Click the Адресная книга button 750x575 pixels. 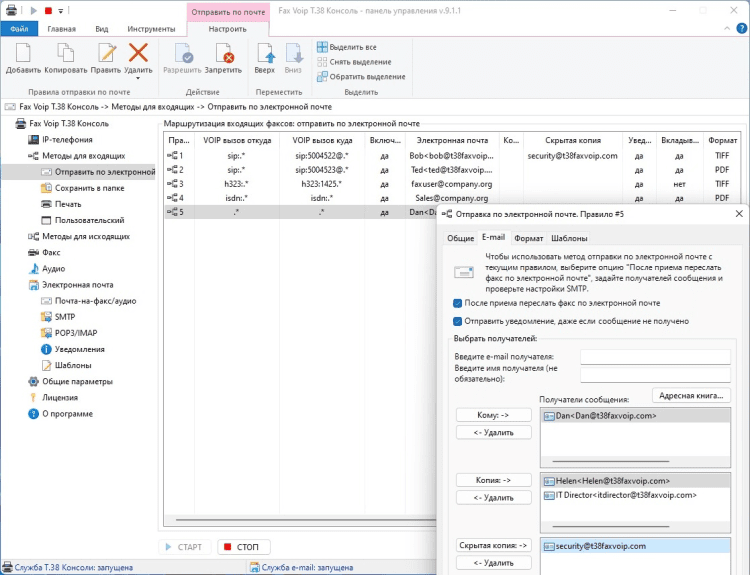coord(691,396)
